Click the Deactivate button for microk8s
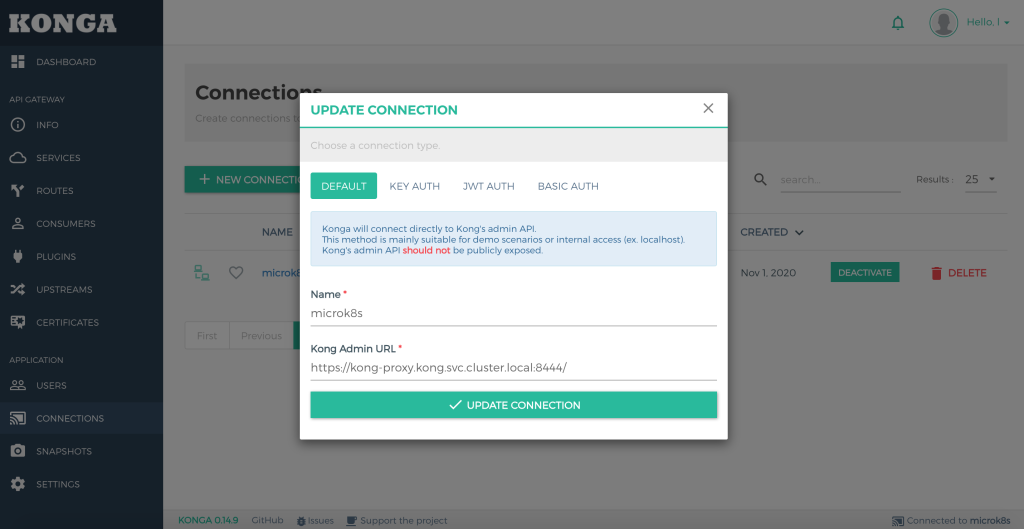 (x=865, y=272)
